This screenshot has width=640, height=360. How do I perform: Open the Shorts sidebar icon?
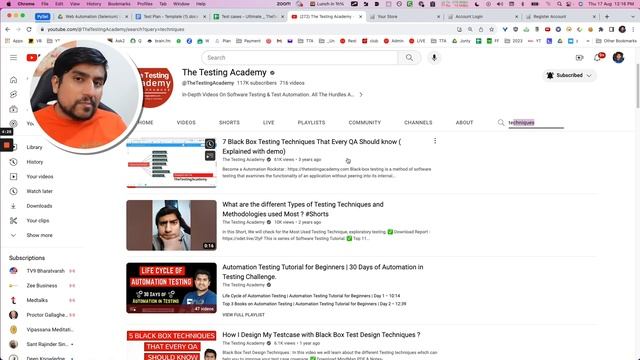[x=13, y=94]
